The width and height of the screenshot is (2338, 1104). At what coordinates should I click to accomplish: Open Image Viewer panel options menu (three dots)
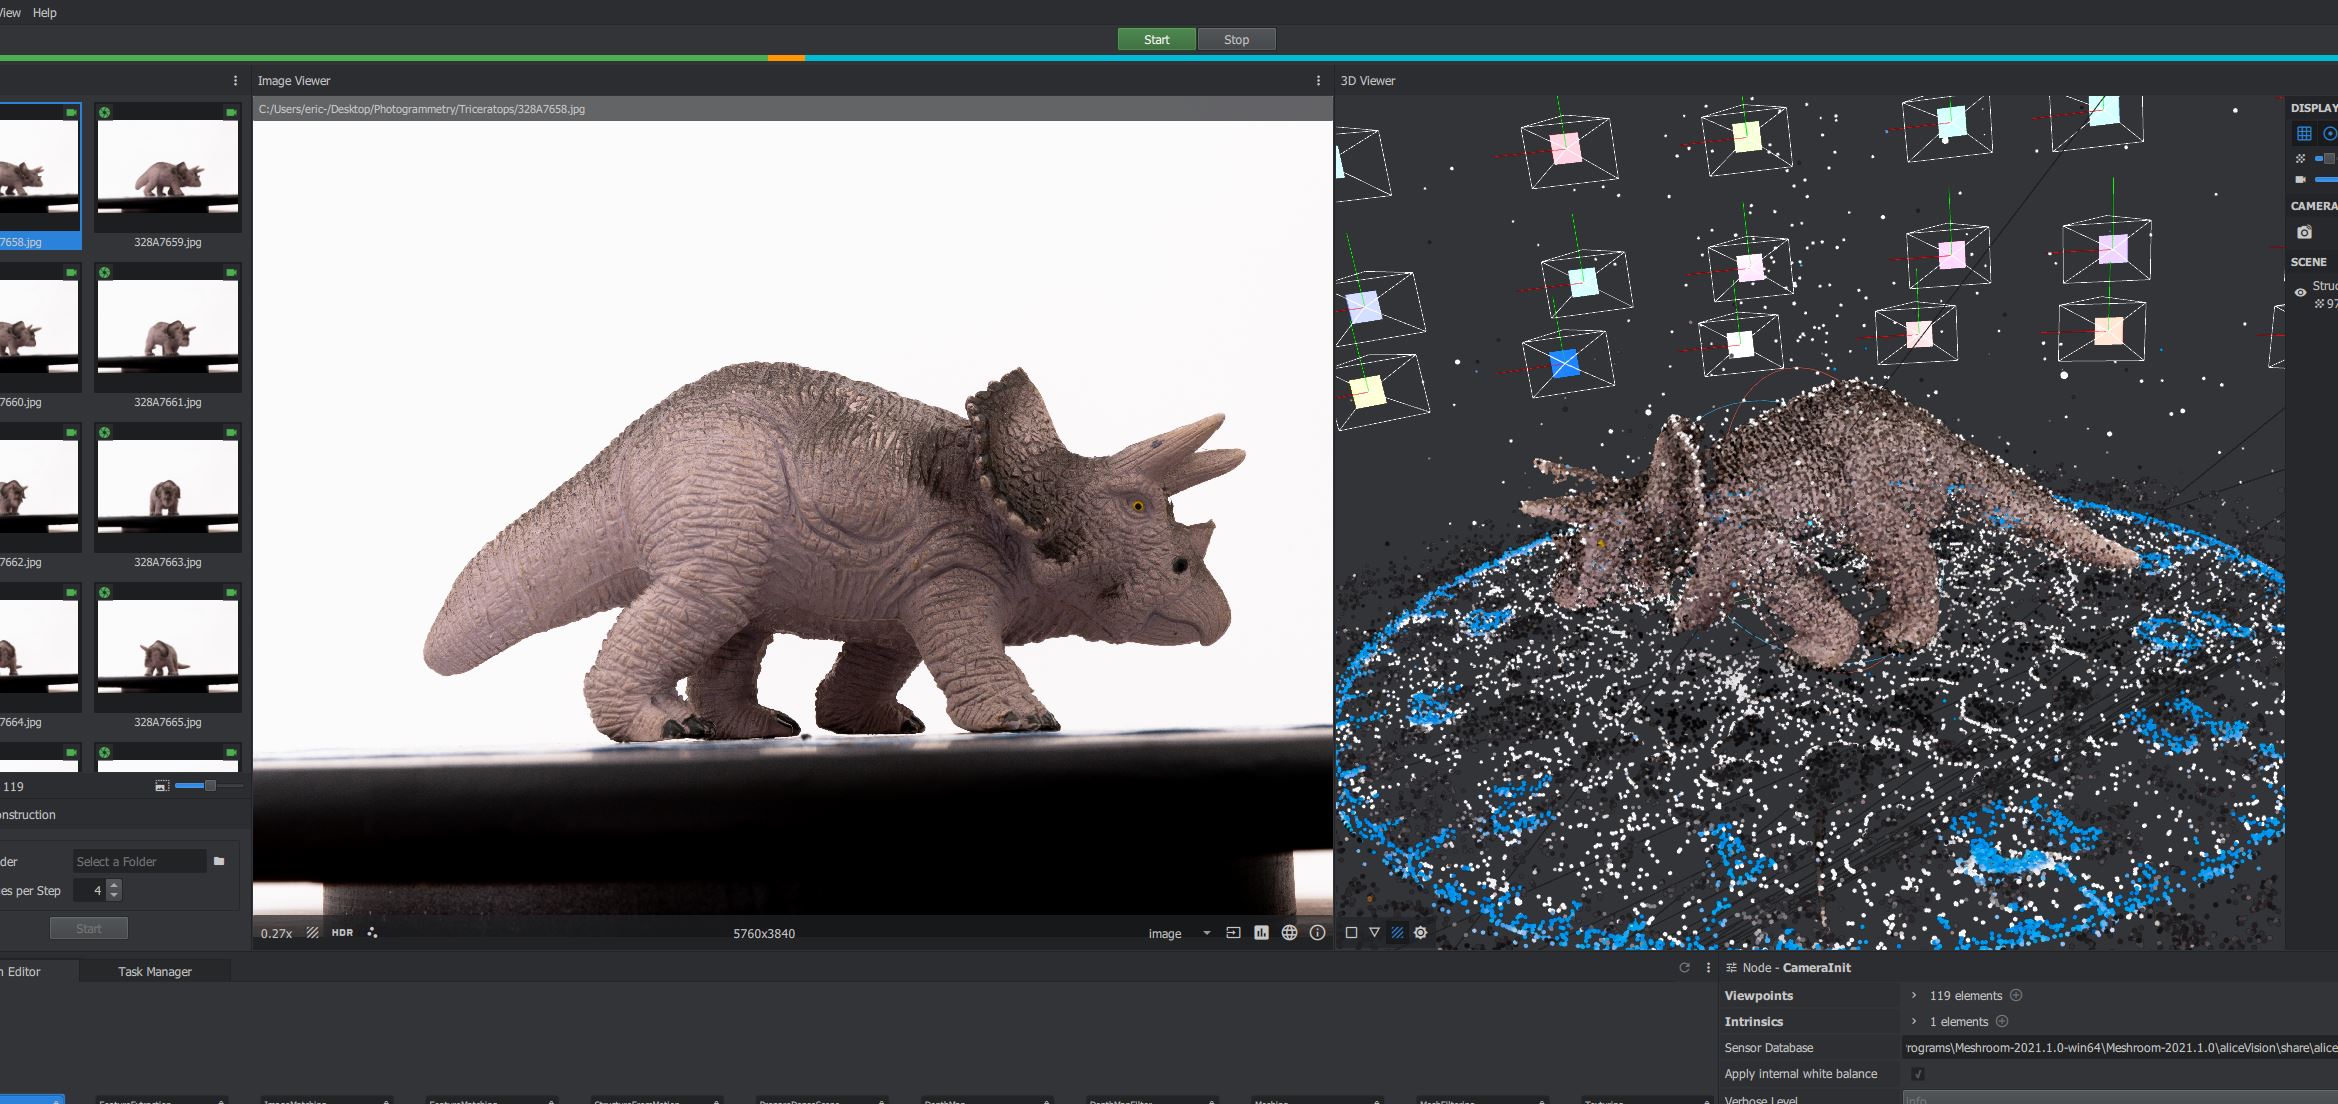[1317, 81]
